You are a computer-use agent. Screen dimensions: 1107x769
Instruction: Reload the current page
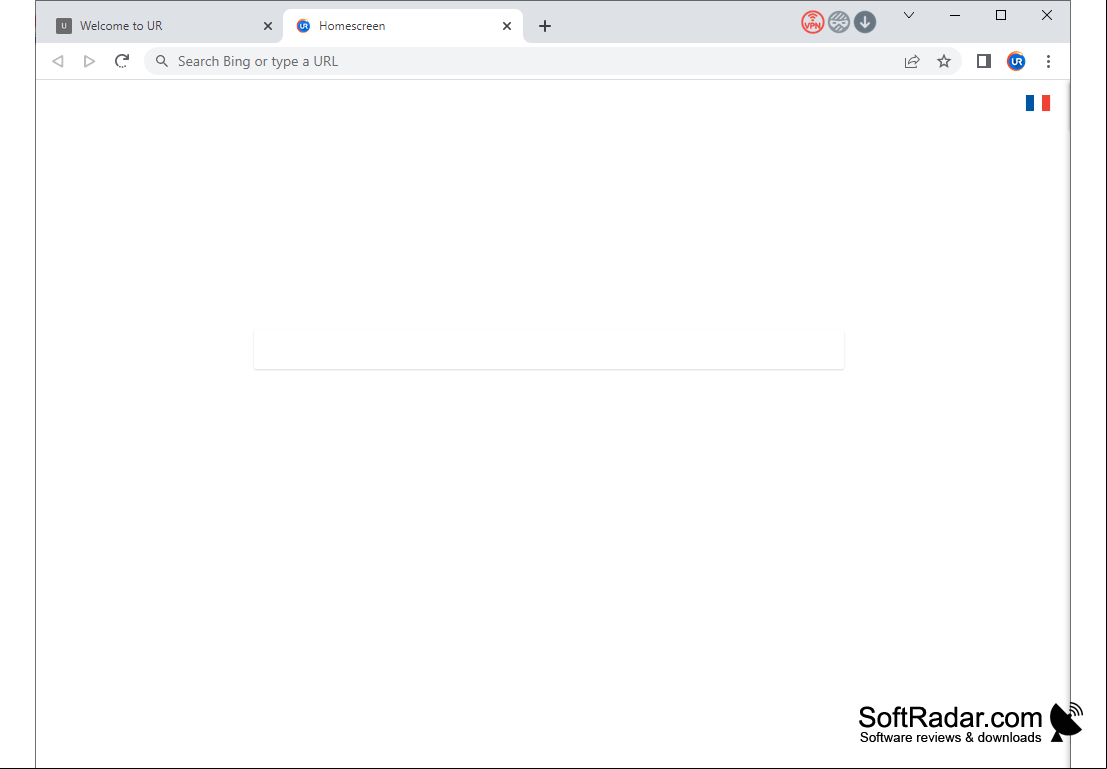pos(122,61)
